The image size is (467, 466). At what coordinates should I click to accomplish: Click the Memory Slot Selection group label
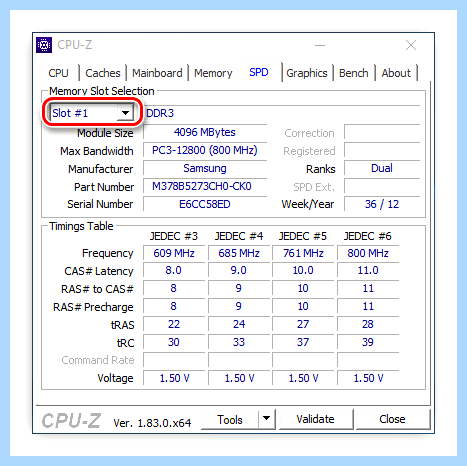(102, 91)
